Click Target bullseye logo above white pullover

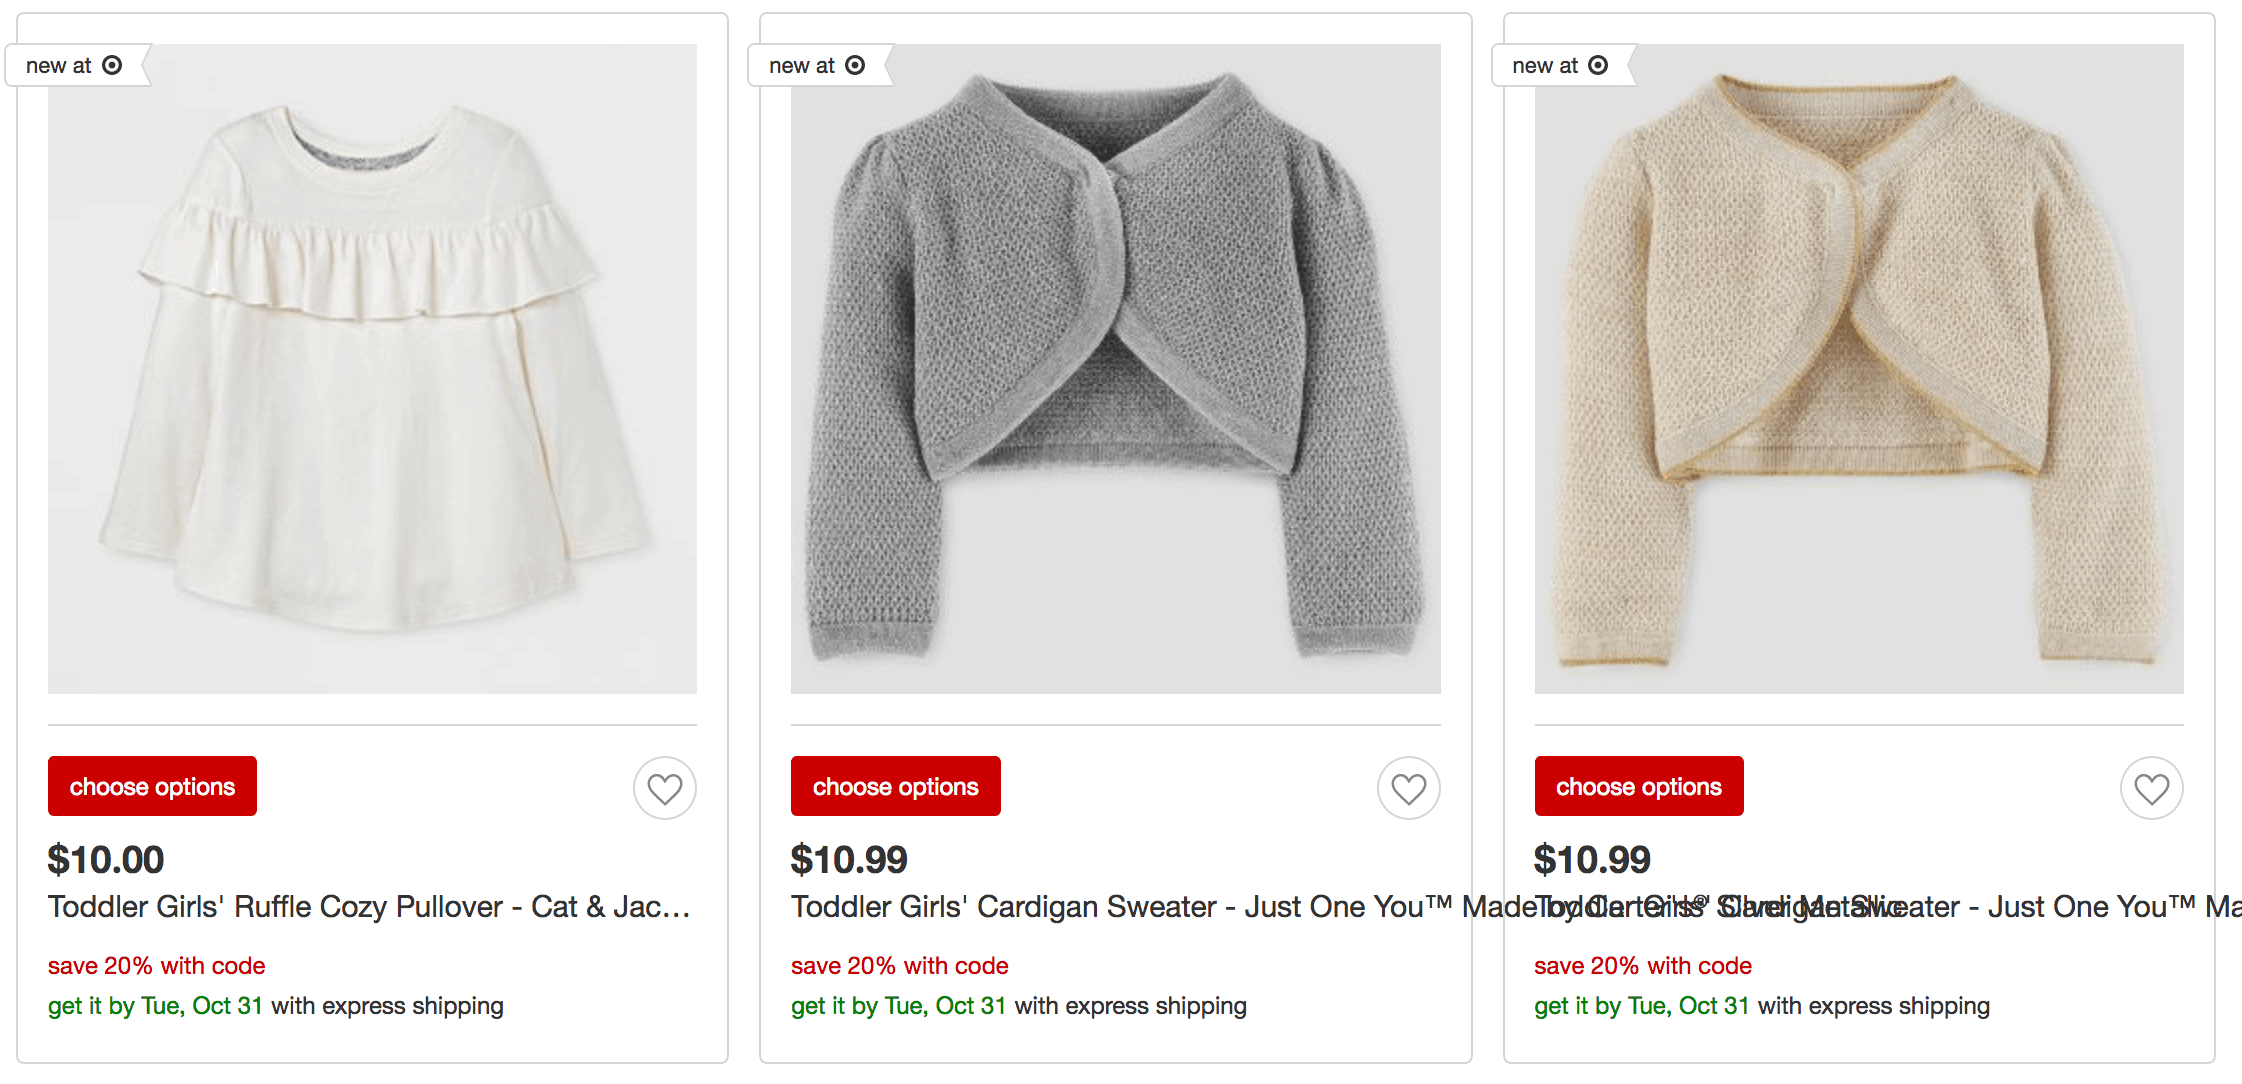(112, 65)
